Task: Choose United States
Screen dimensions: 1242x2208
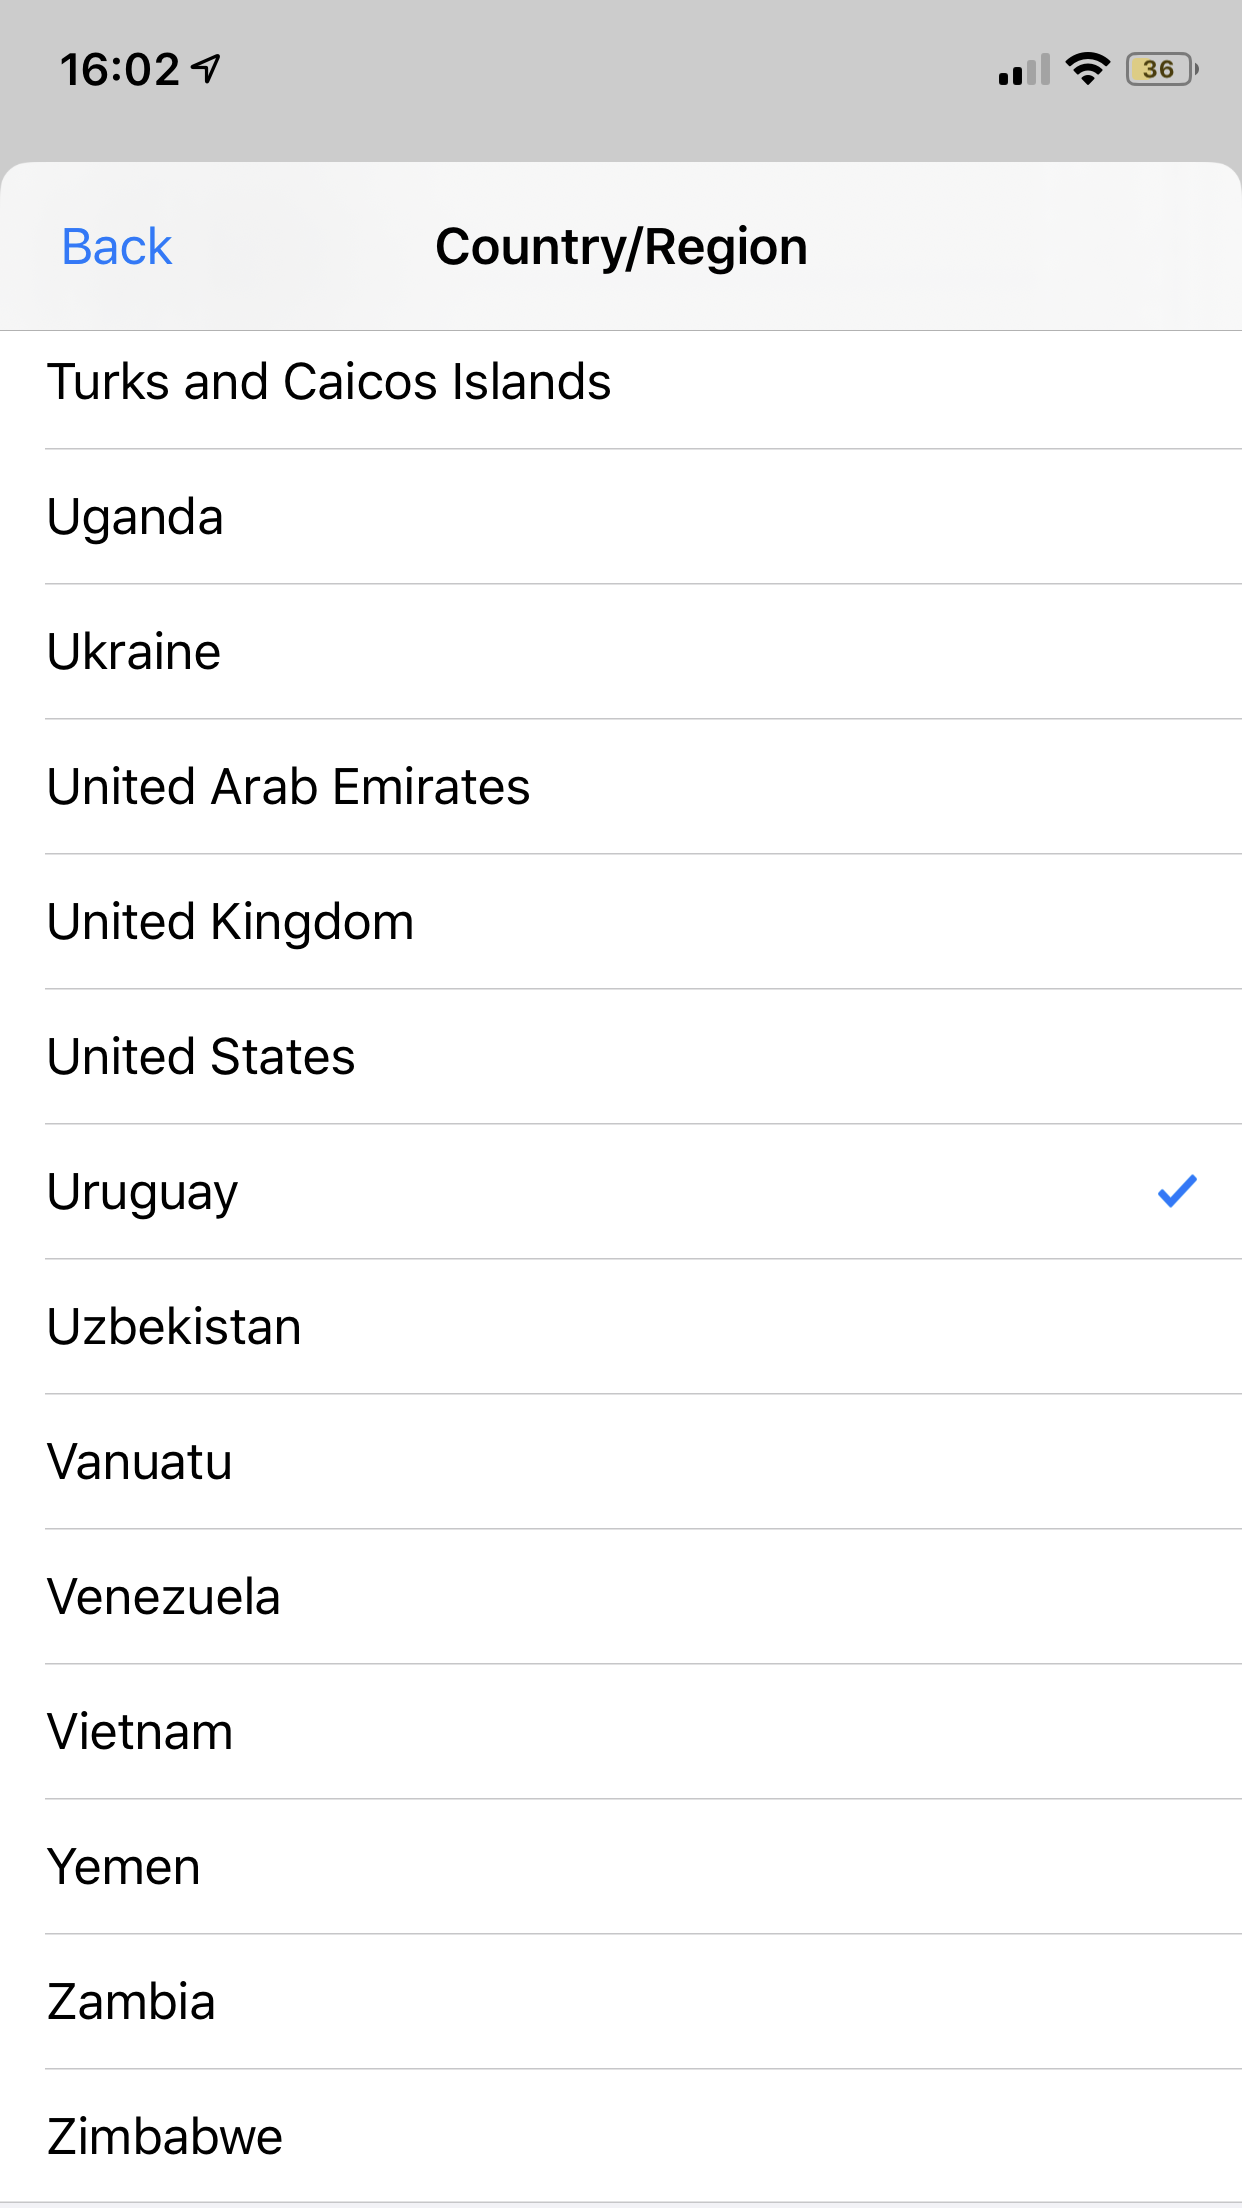Action: pos(201,1057)
